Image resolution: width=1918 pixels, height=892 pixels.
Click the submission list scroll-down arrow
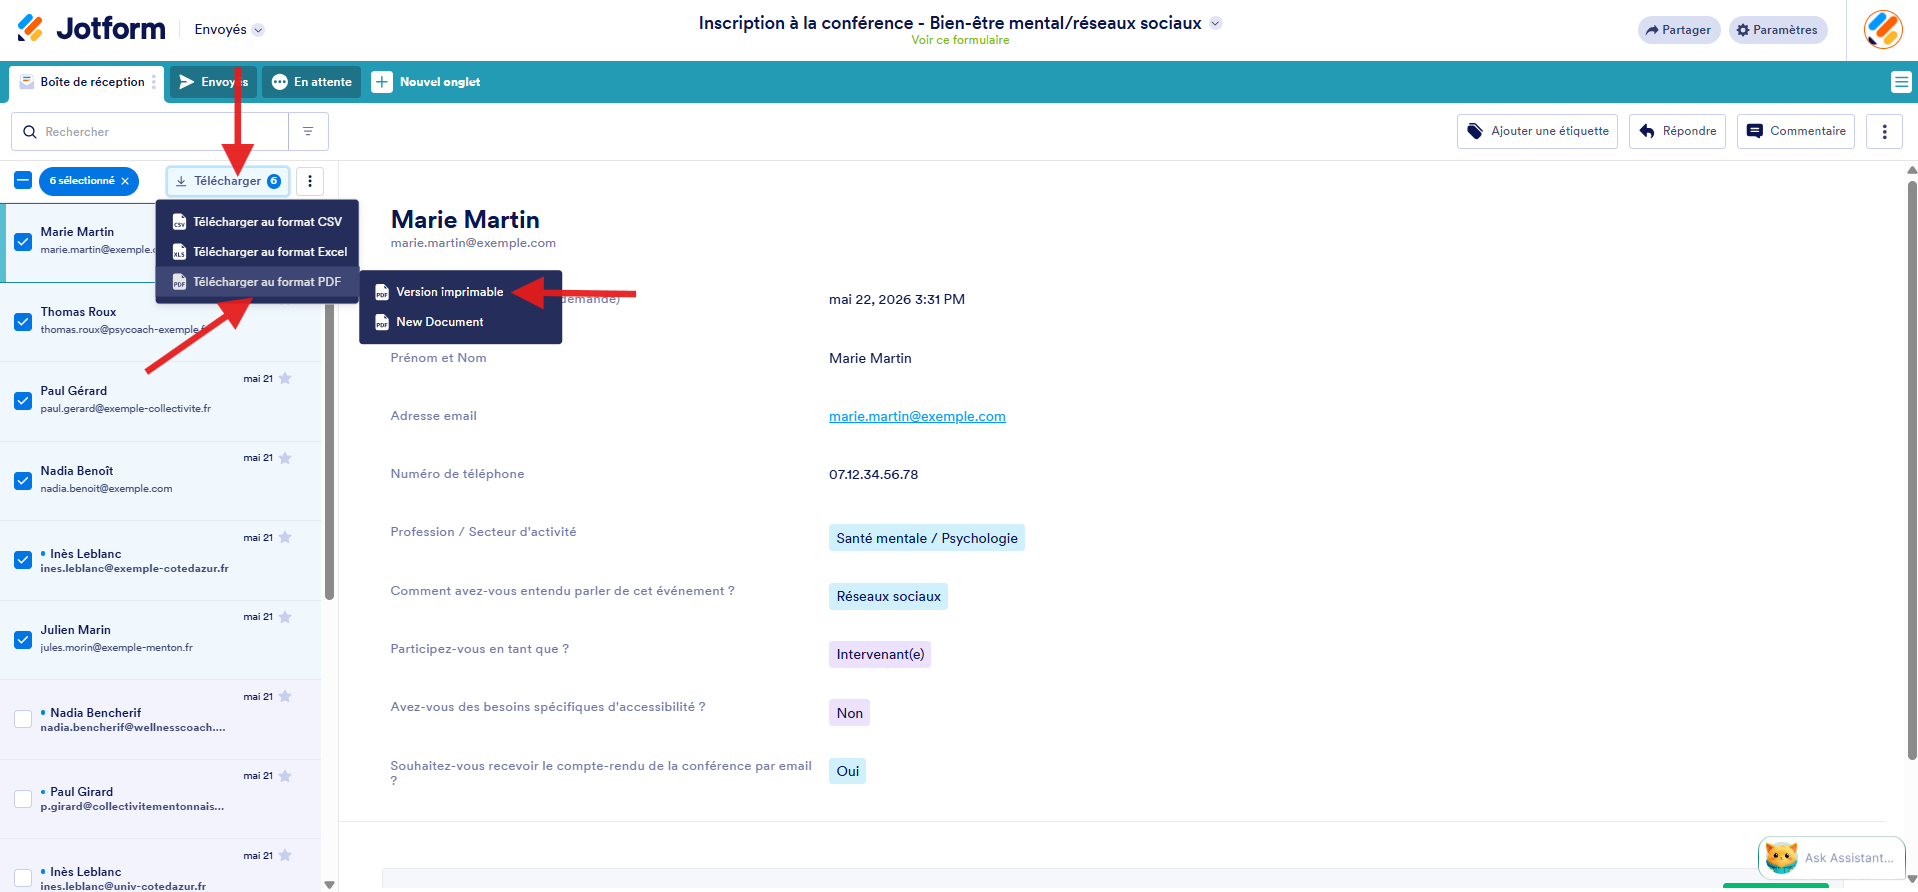pos(329,885)
